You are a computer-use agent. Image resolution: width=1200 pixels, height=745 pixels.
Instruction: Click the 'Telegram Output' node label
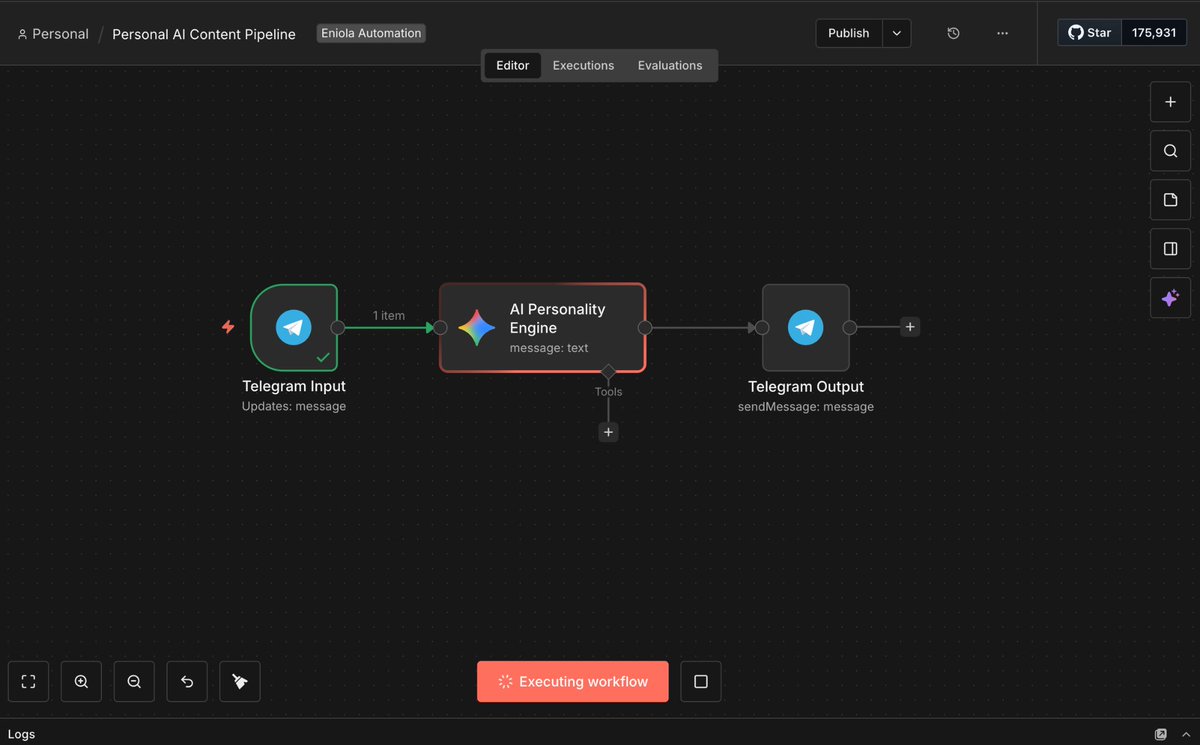tap(806, 386)
